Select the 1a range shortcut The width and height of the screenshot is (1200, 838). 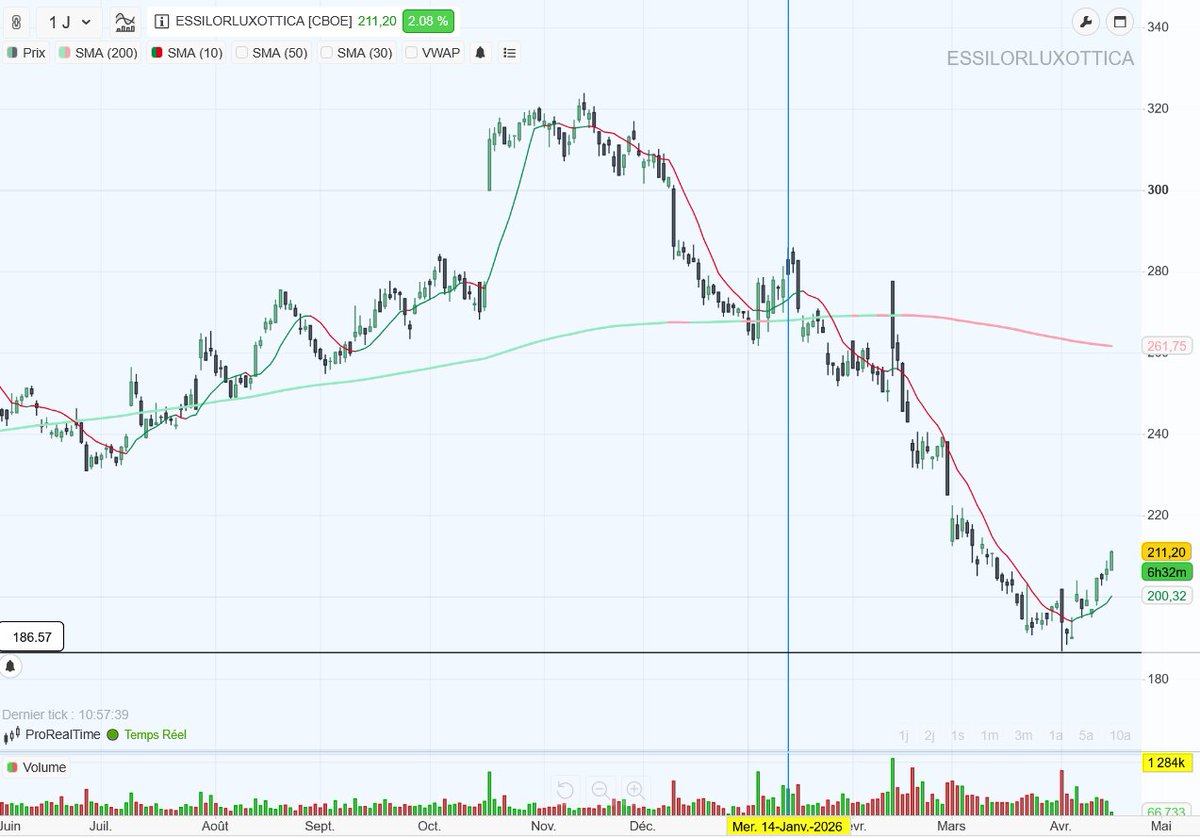(1055, 736)
